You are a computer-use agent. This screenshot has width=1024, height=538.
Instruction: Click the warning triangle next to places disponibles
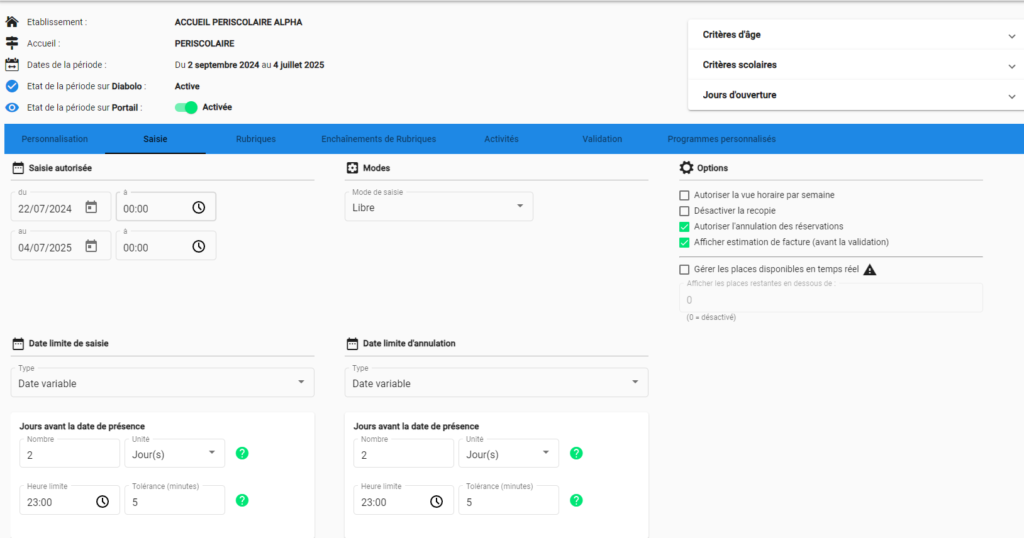click(x=869, y=269)
